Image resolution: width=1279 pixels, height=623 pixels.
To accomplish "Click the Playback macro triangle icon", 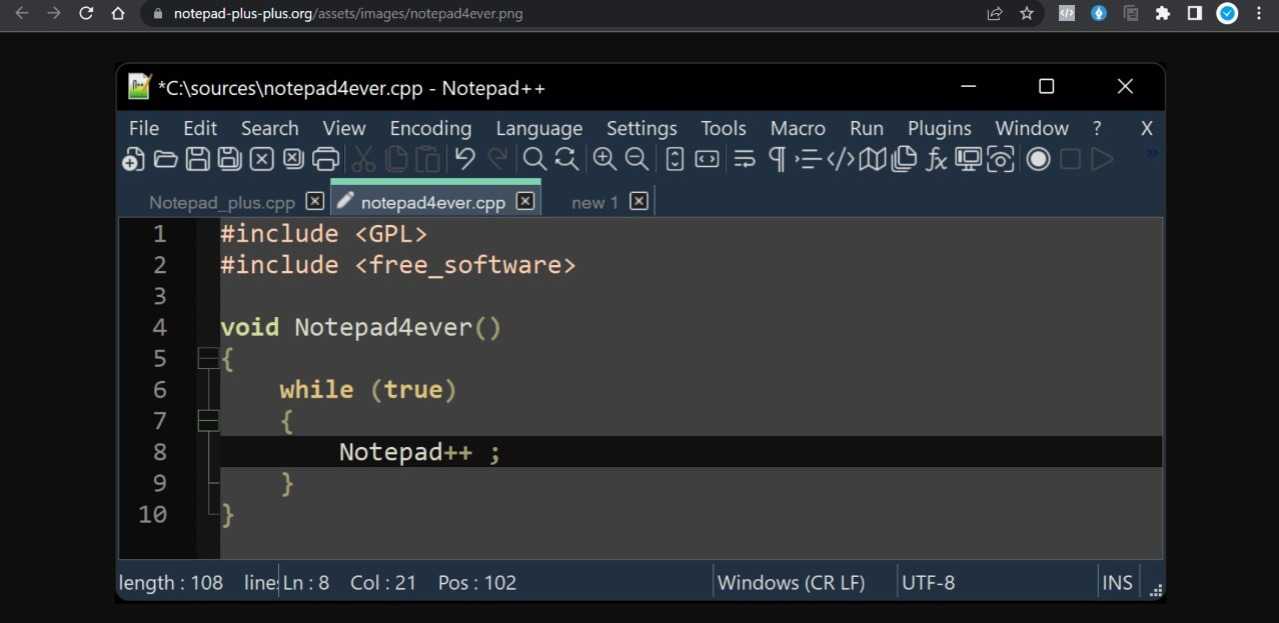I will 1102,159.
